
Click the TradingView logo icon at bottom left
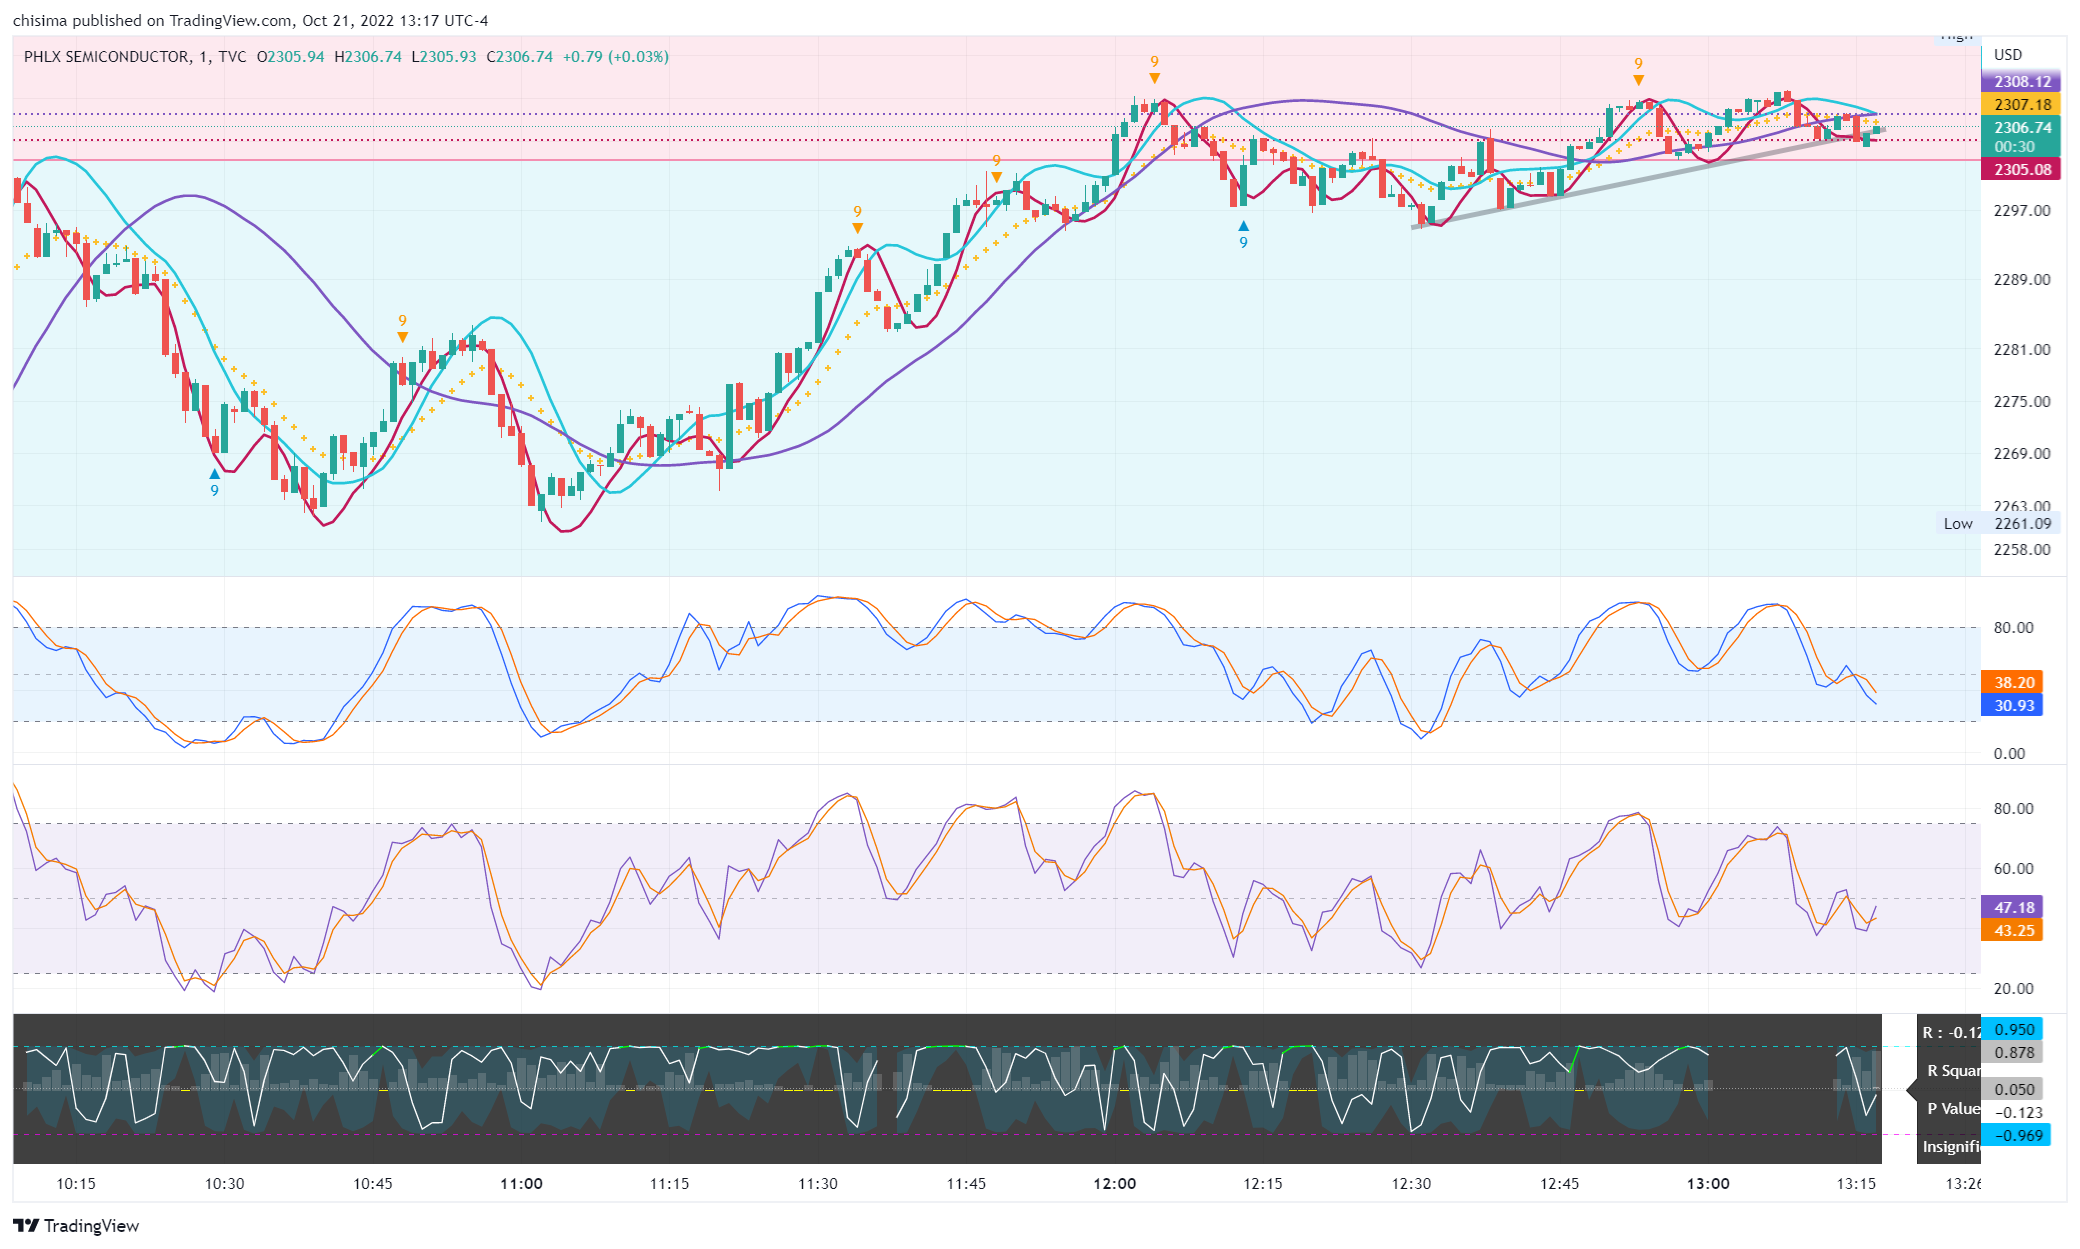point(26,1226)
